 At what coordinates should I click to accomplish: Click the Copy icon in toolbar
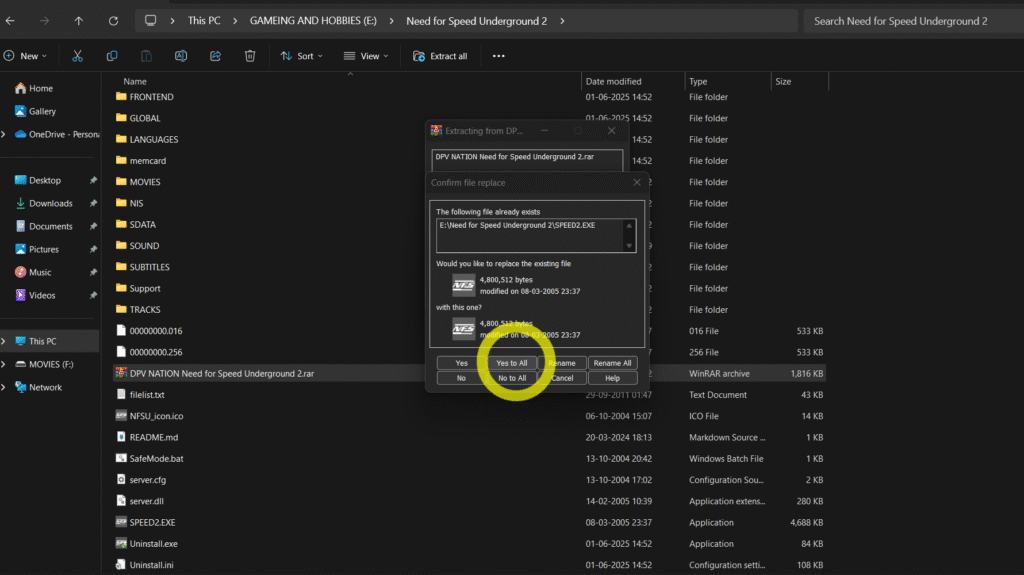coord(112,56)
